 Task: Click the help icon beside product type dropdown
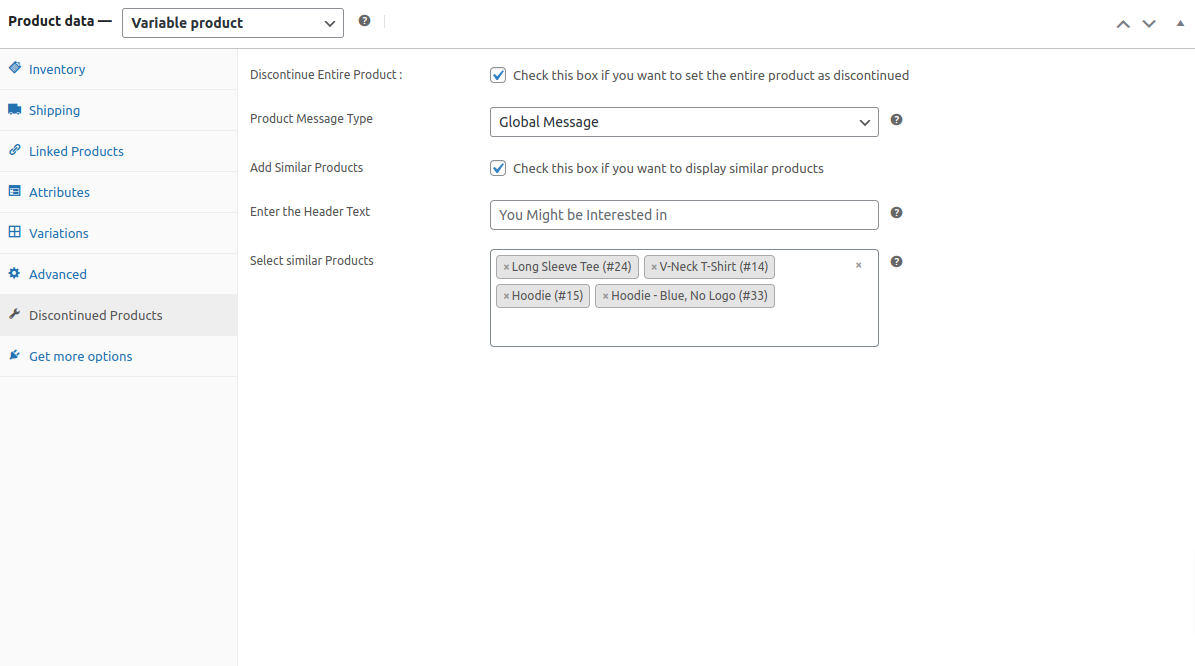pos(364,21)
